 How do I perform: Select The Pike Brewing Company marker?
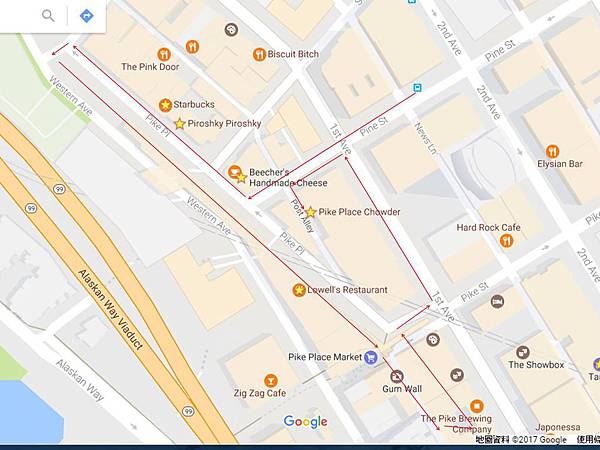tap(477, 406)
